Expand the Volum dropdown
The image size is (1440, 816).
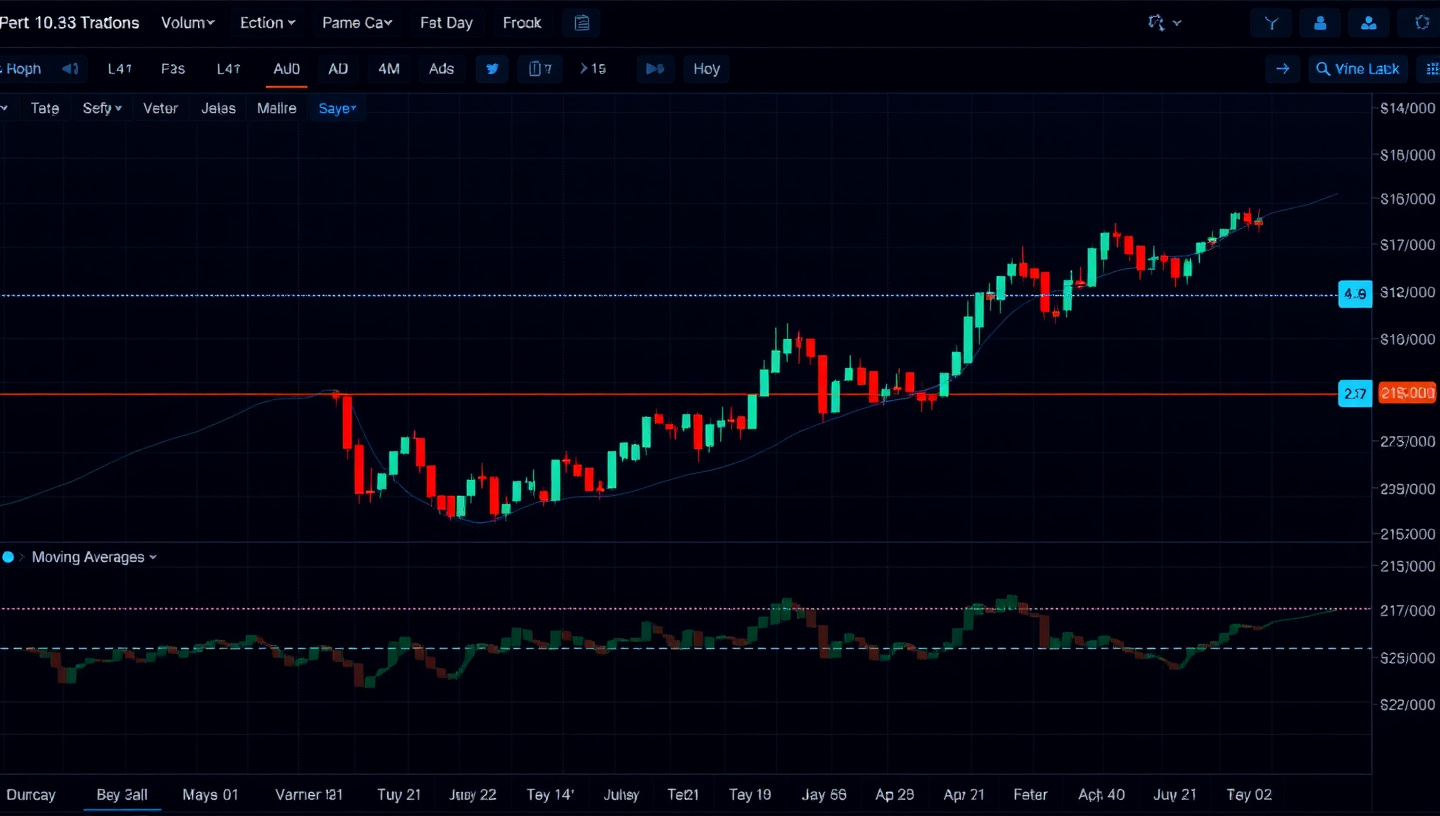(x=188, y=23)
